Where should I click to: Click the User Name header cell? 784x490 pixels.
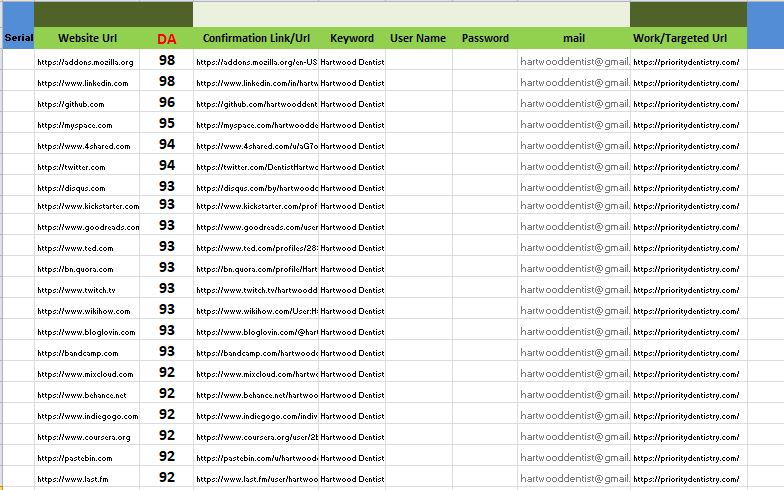[418, 38]
